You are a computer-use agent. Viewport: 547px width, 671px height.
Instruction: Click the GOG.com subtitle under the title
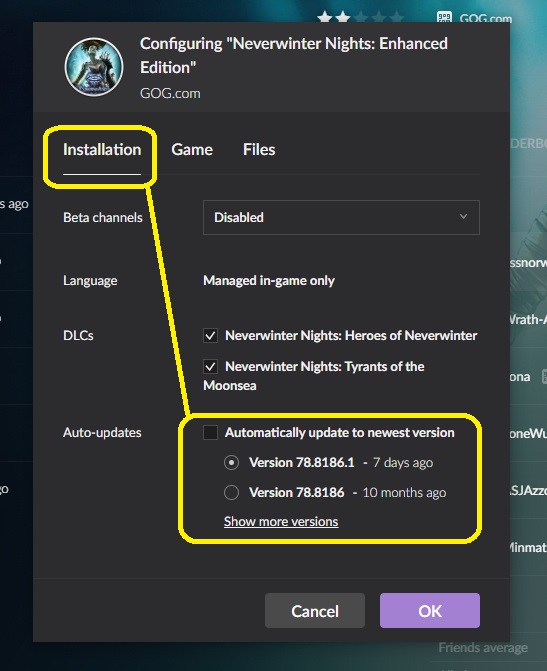[x=170, y=93]
